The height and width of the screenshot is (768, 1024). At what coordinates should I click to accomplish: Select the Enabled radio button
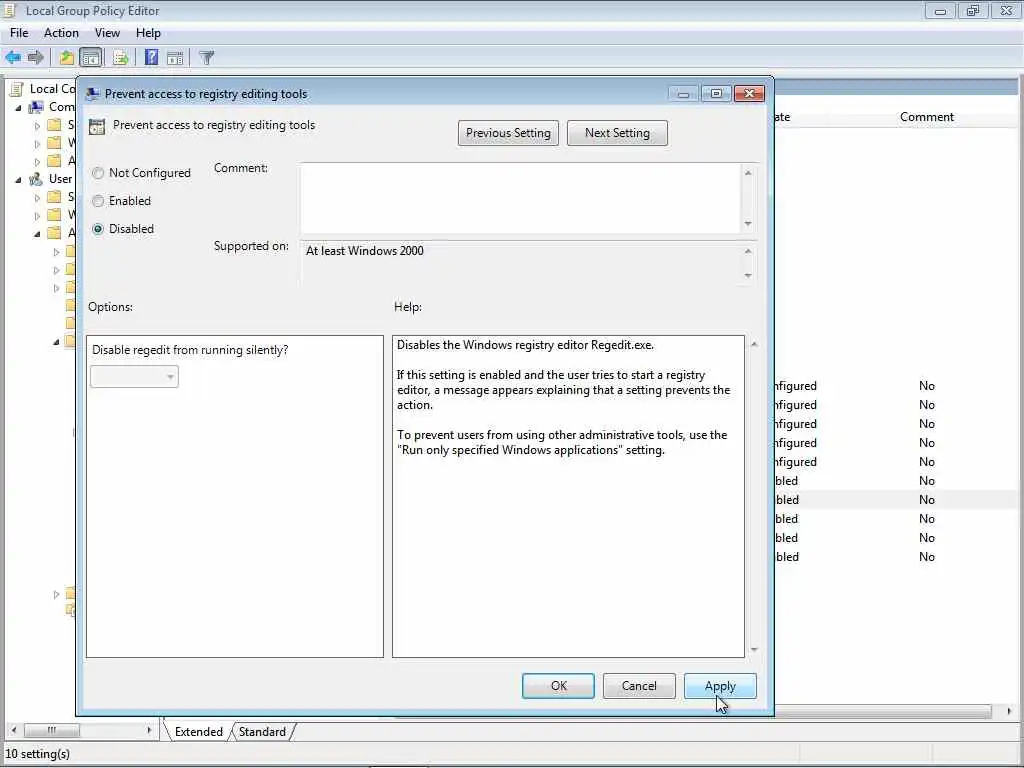98,201
